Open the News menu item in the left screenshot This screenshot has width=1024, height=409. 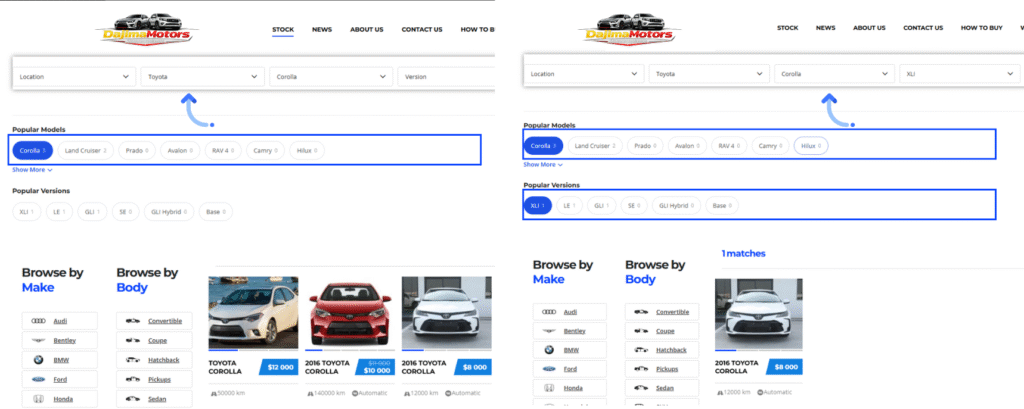tap(321, 30)
